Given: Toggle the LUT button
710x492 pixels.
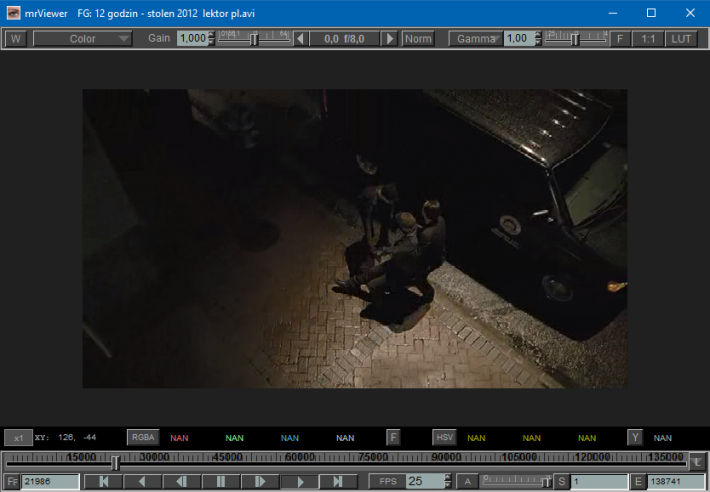Looking at the screenshot, I should tap(681, 39).
